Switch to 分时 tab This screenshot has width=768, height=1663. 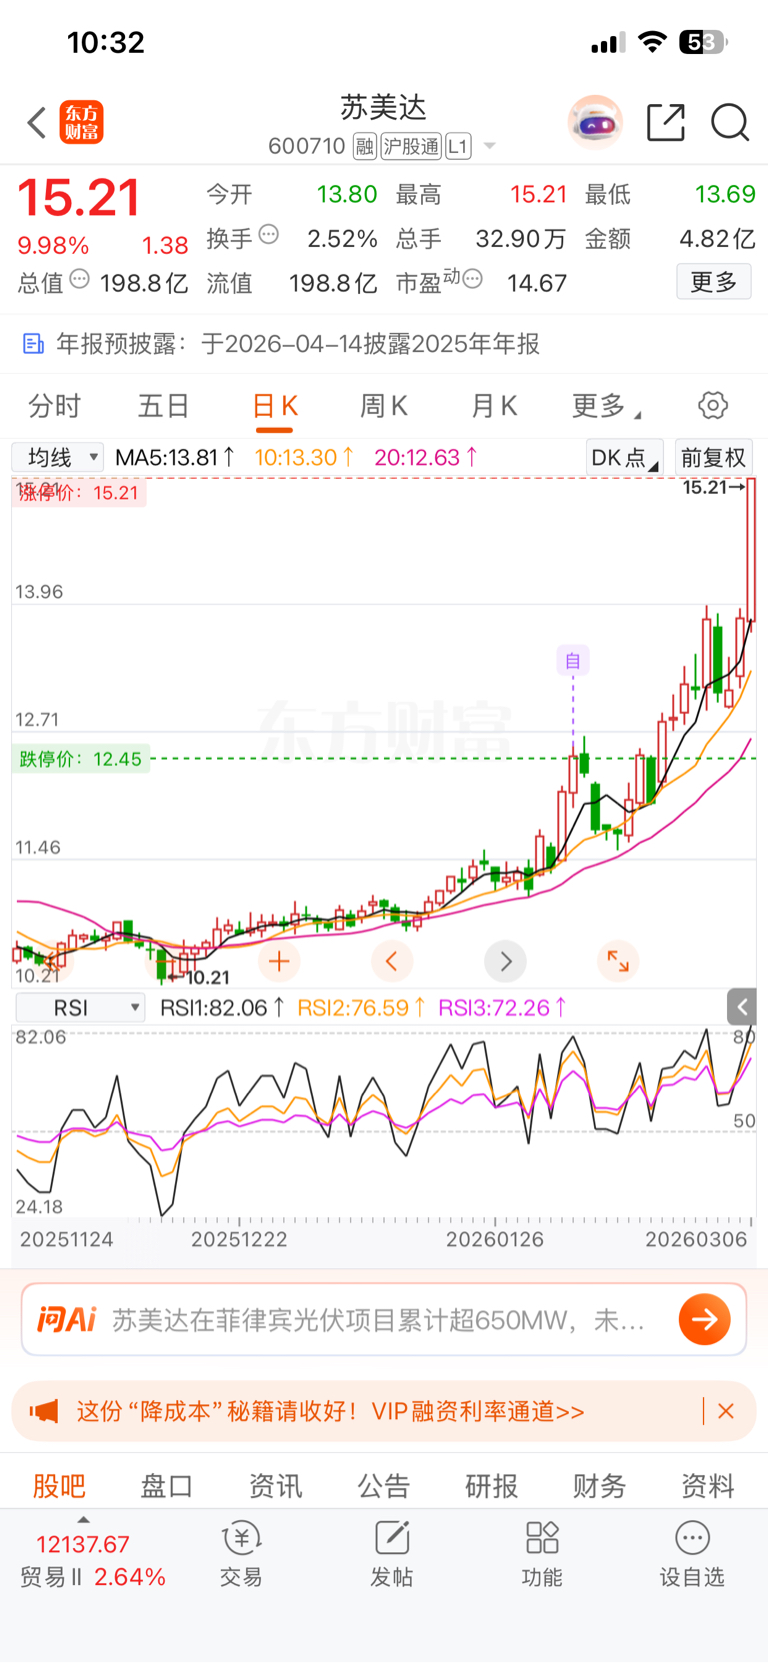pyautogui.click(x=54, y=406)
